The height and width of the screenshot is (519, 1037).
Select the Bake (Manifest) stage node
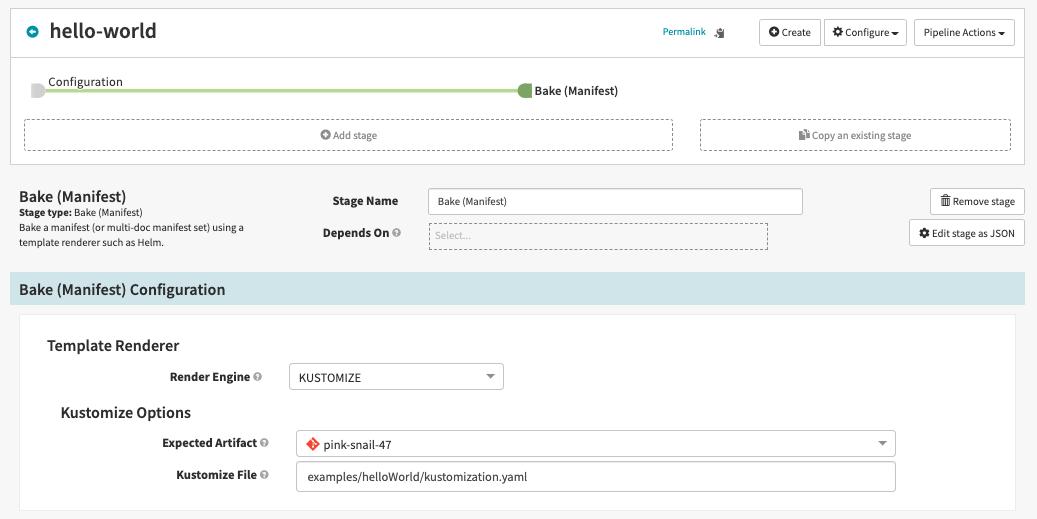(525, 91)
